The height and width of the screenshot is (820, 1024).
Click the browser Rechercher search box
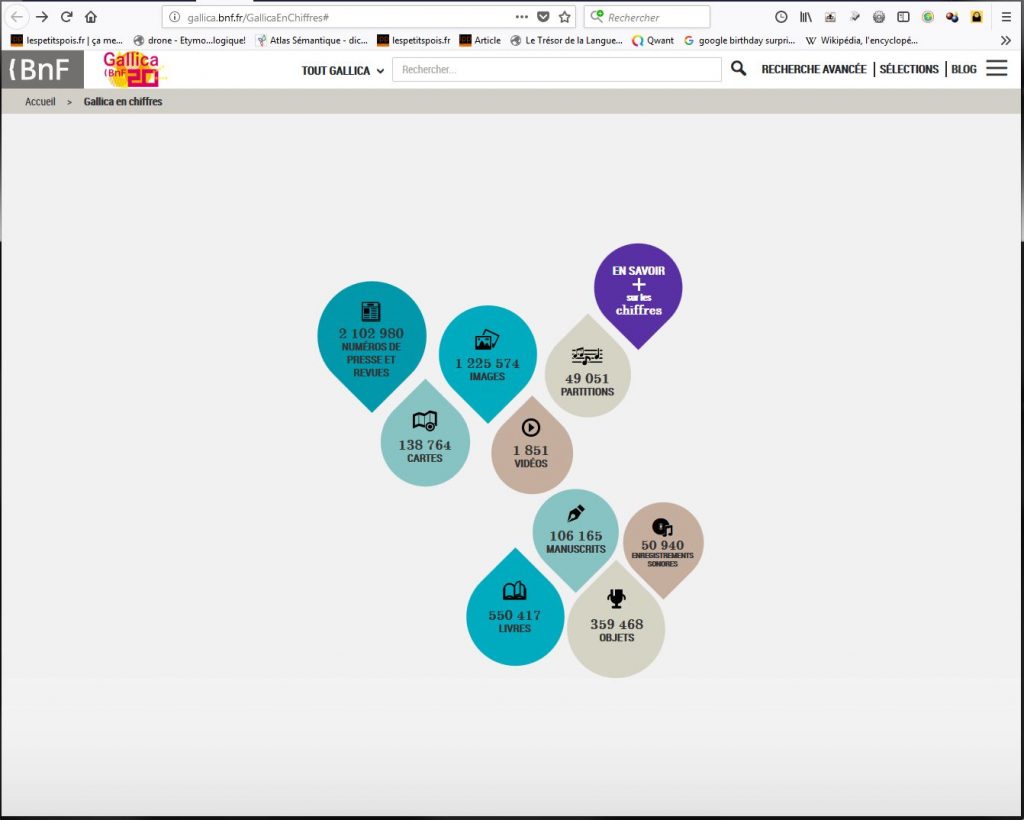click(x=647, y=17)
